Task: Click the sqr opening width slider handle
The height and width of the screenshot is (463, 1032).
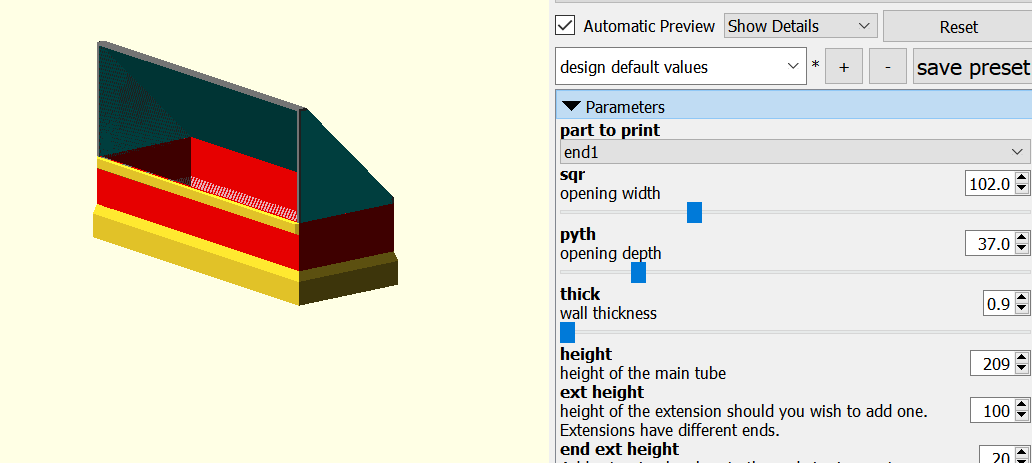Action: coord(694,213)
